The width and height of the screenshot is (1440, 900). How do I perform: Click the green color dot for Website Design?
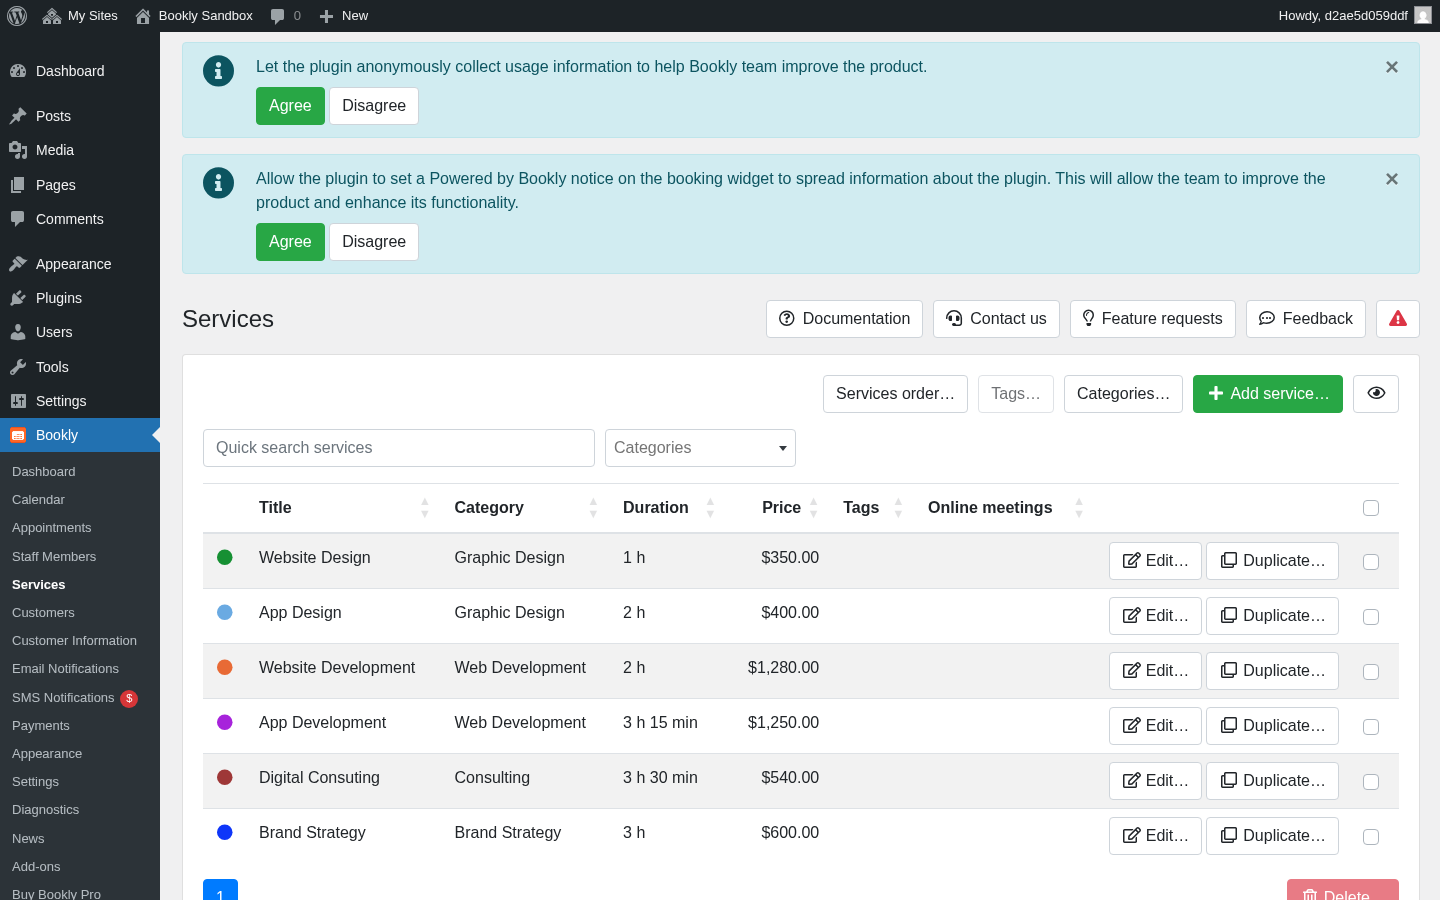click(x=225, y=557)
